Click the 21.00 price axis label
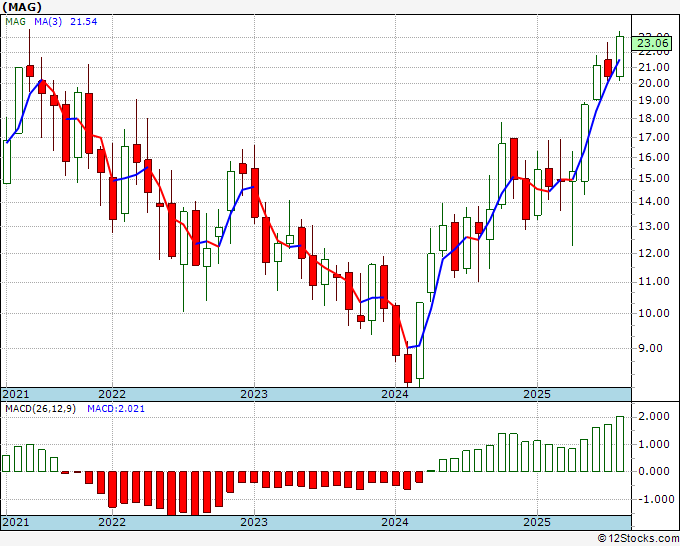Screen dimensions: 680x546 (x=654, y=67)
